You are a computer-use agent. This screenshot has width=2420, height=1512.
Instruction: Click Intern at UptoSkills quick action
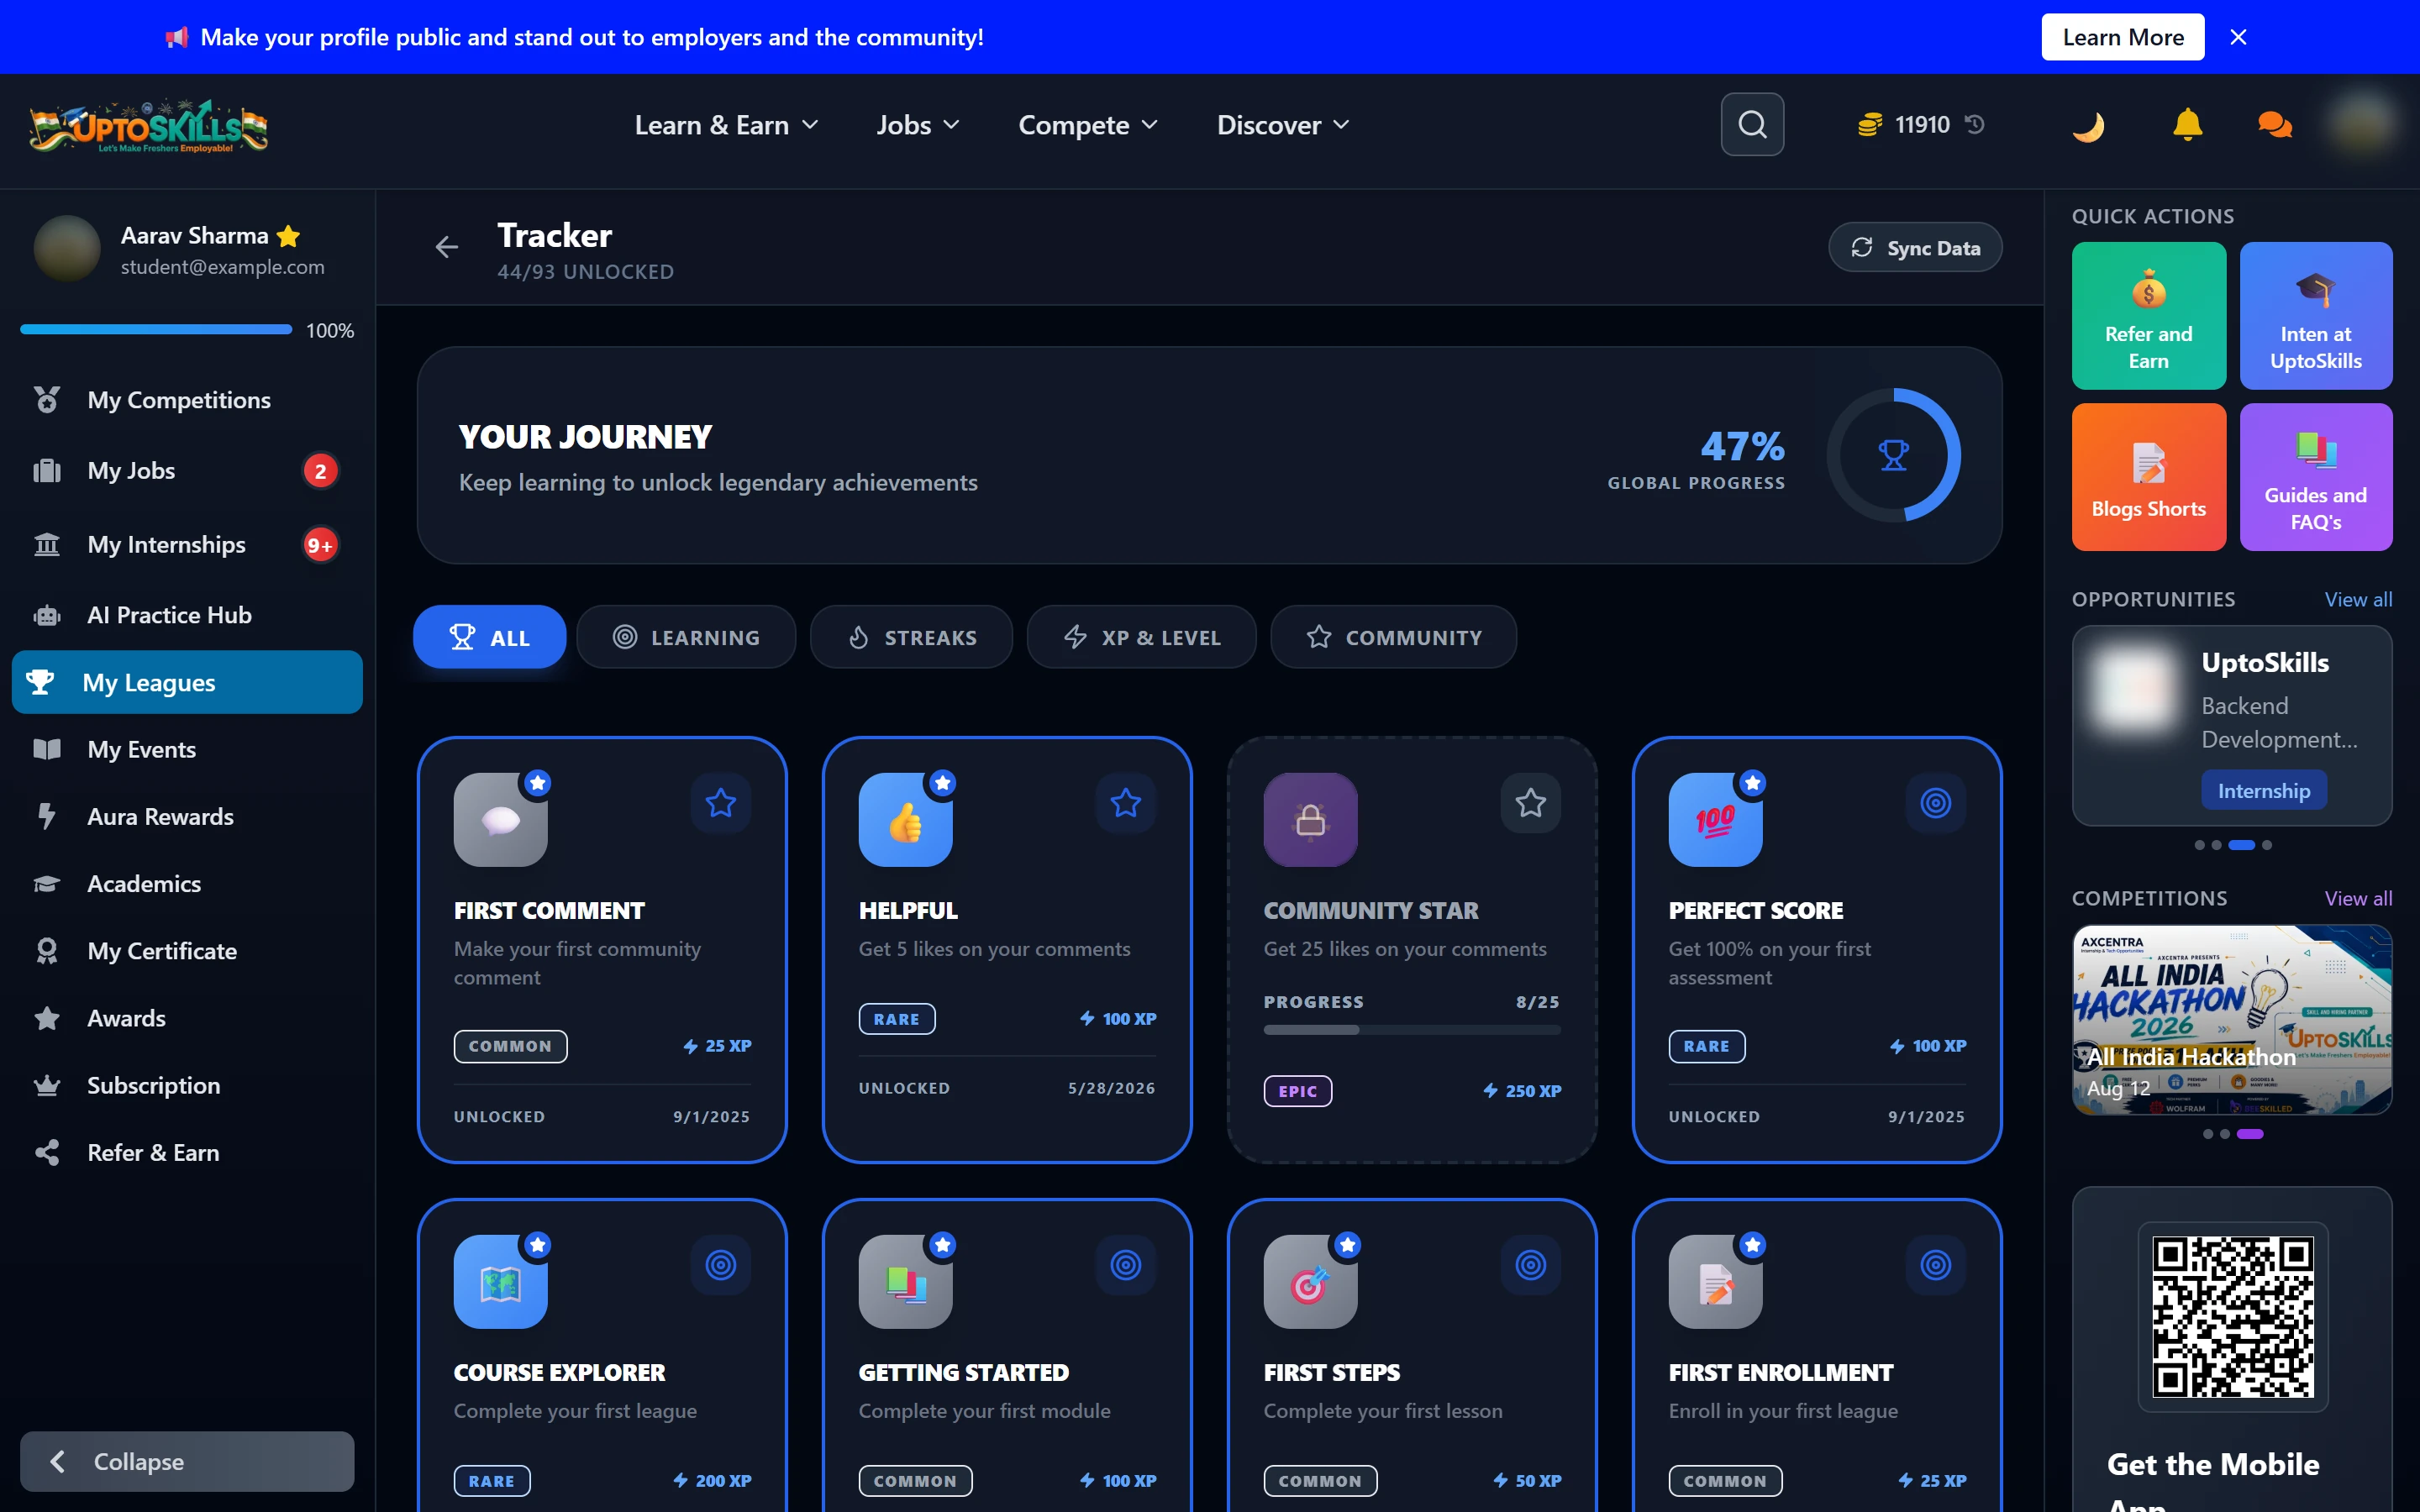(x=2316, y=316)
